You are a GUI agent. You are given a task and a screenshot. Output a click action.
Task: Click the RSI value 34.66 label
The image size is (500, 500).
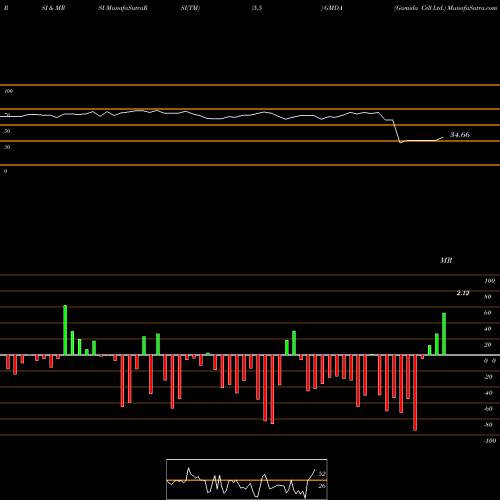tap(460, 135)
